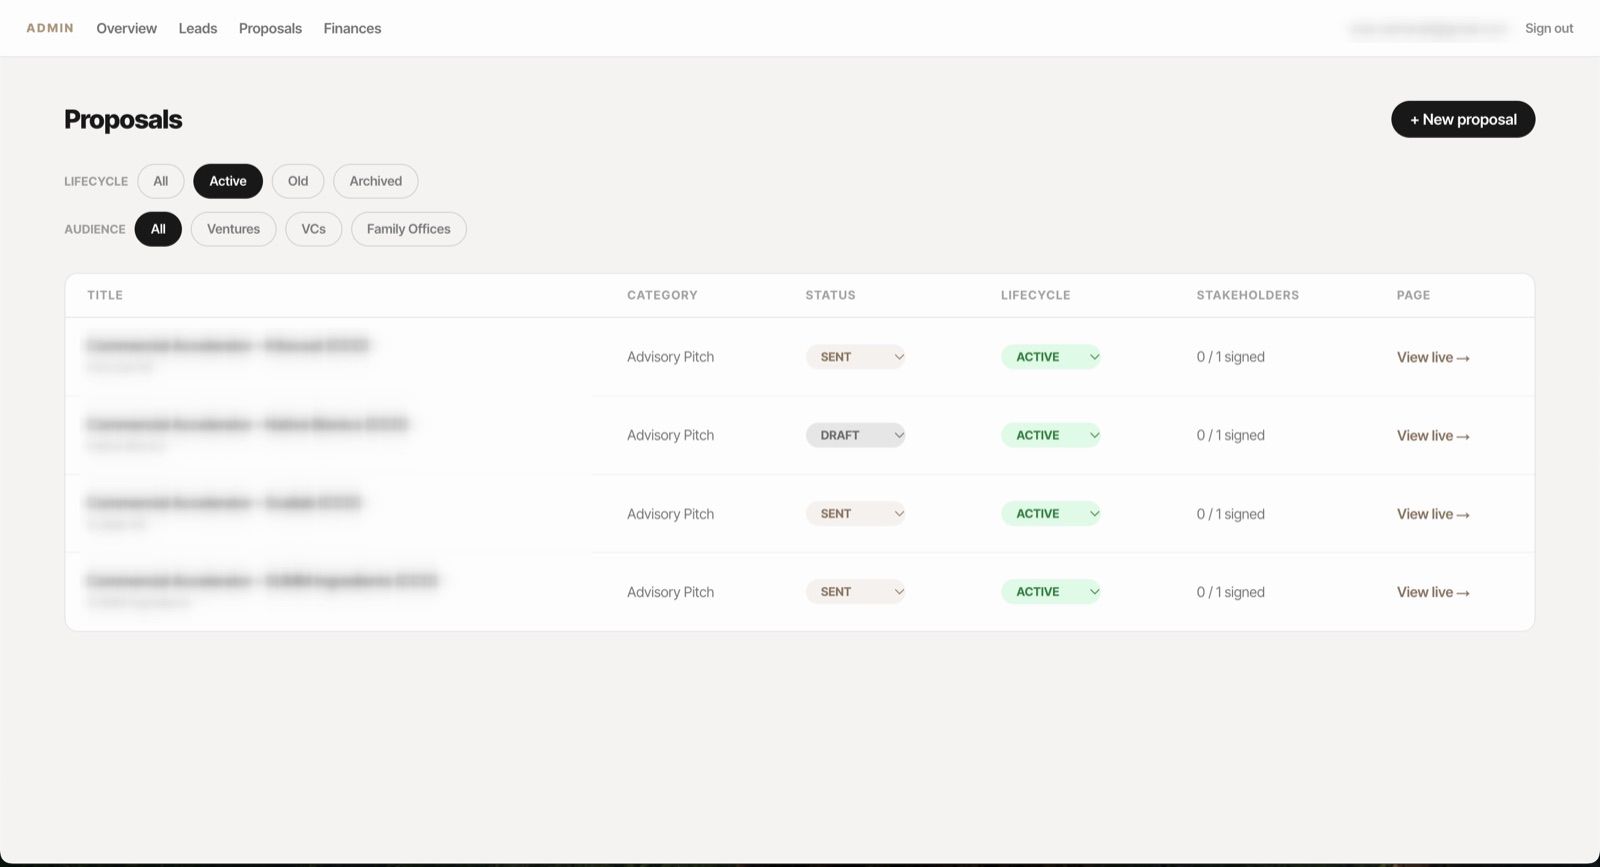Click the STATUS column header
The width and height of the screenshot is (1600, 867).
point(830,295)
